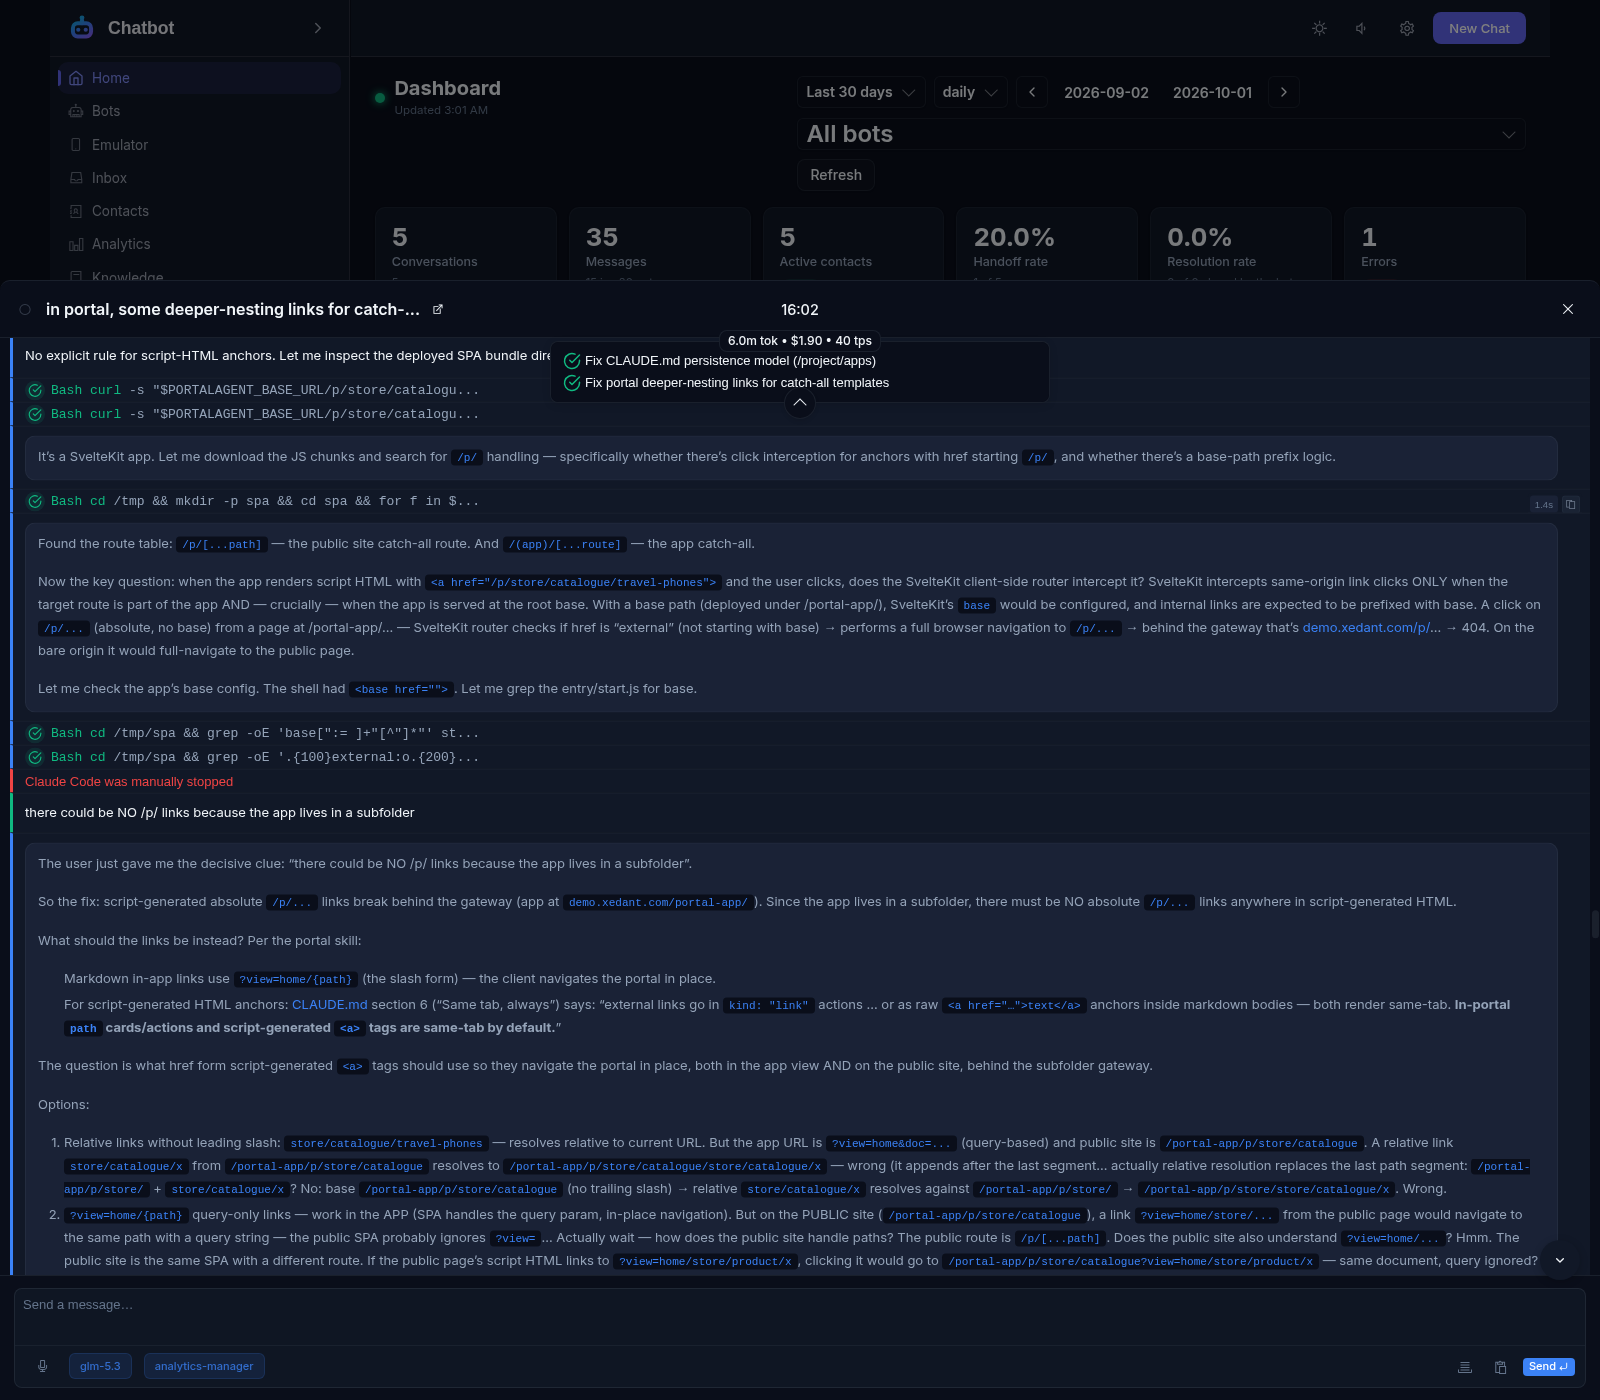
Task: Click the stacked lines icon beside Send
Action: [1465, 1367]
